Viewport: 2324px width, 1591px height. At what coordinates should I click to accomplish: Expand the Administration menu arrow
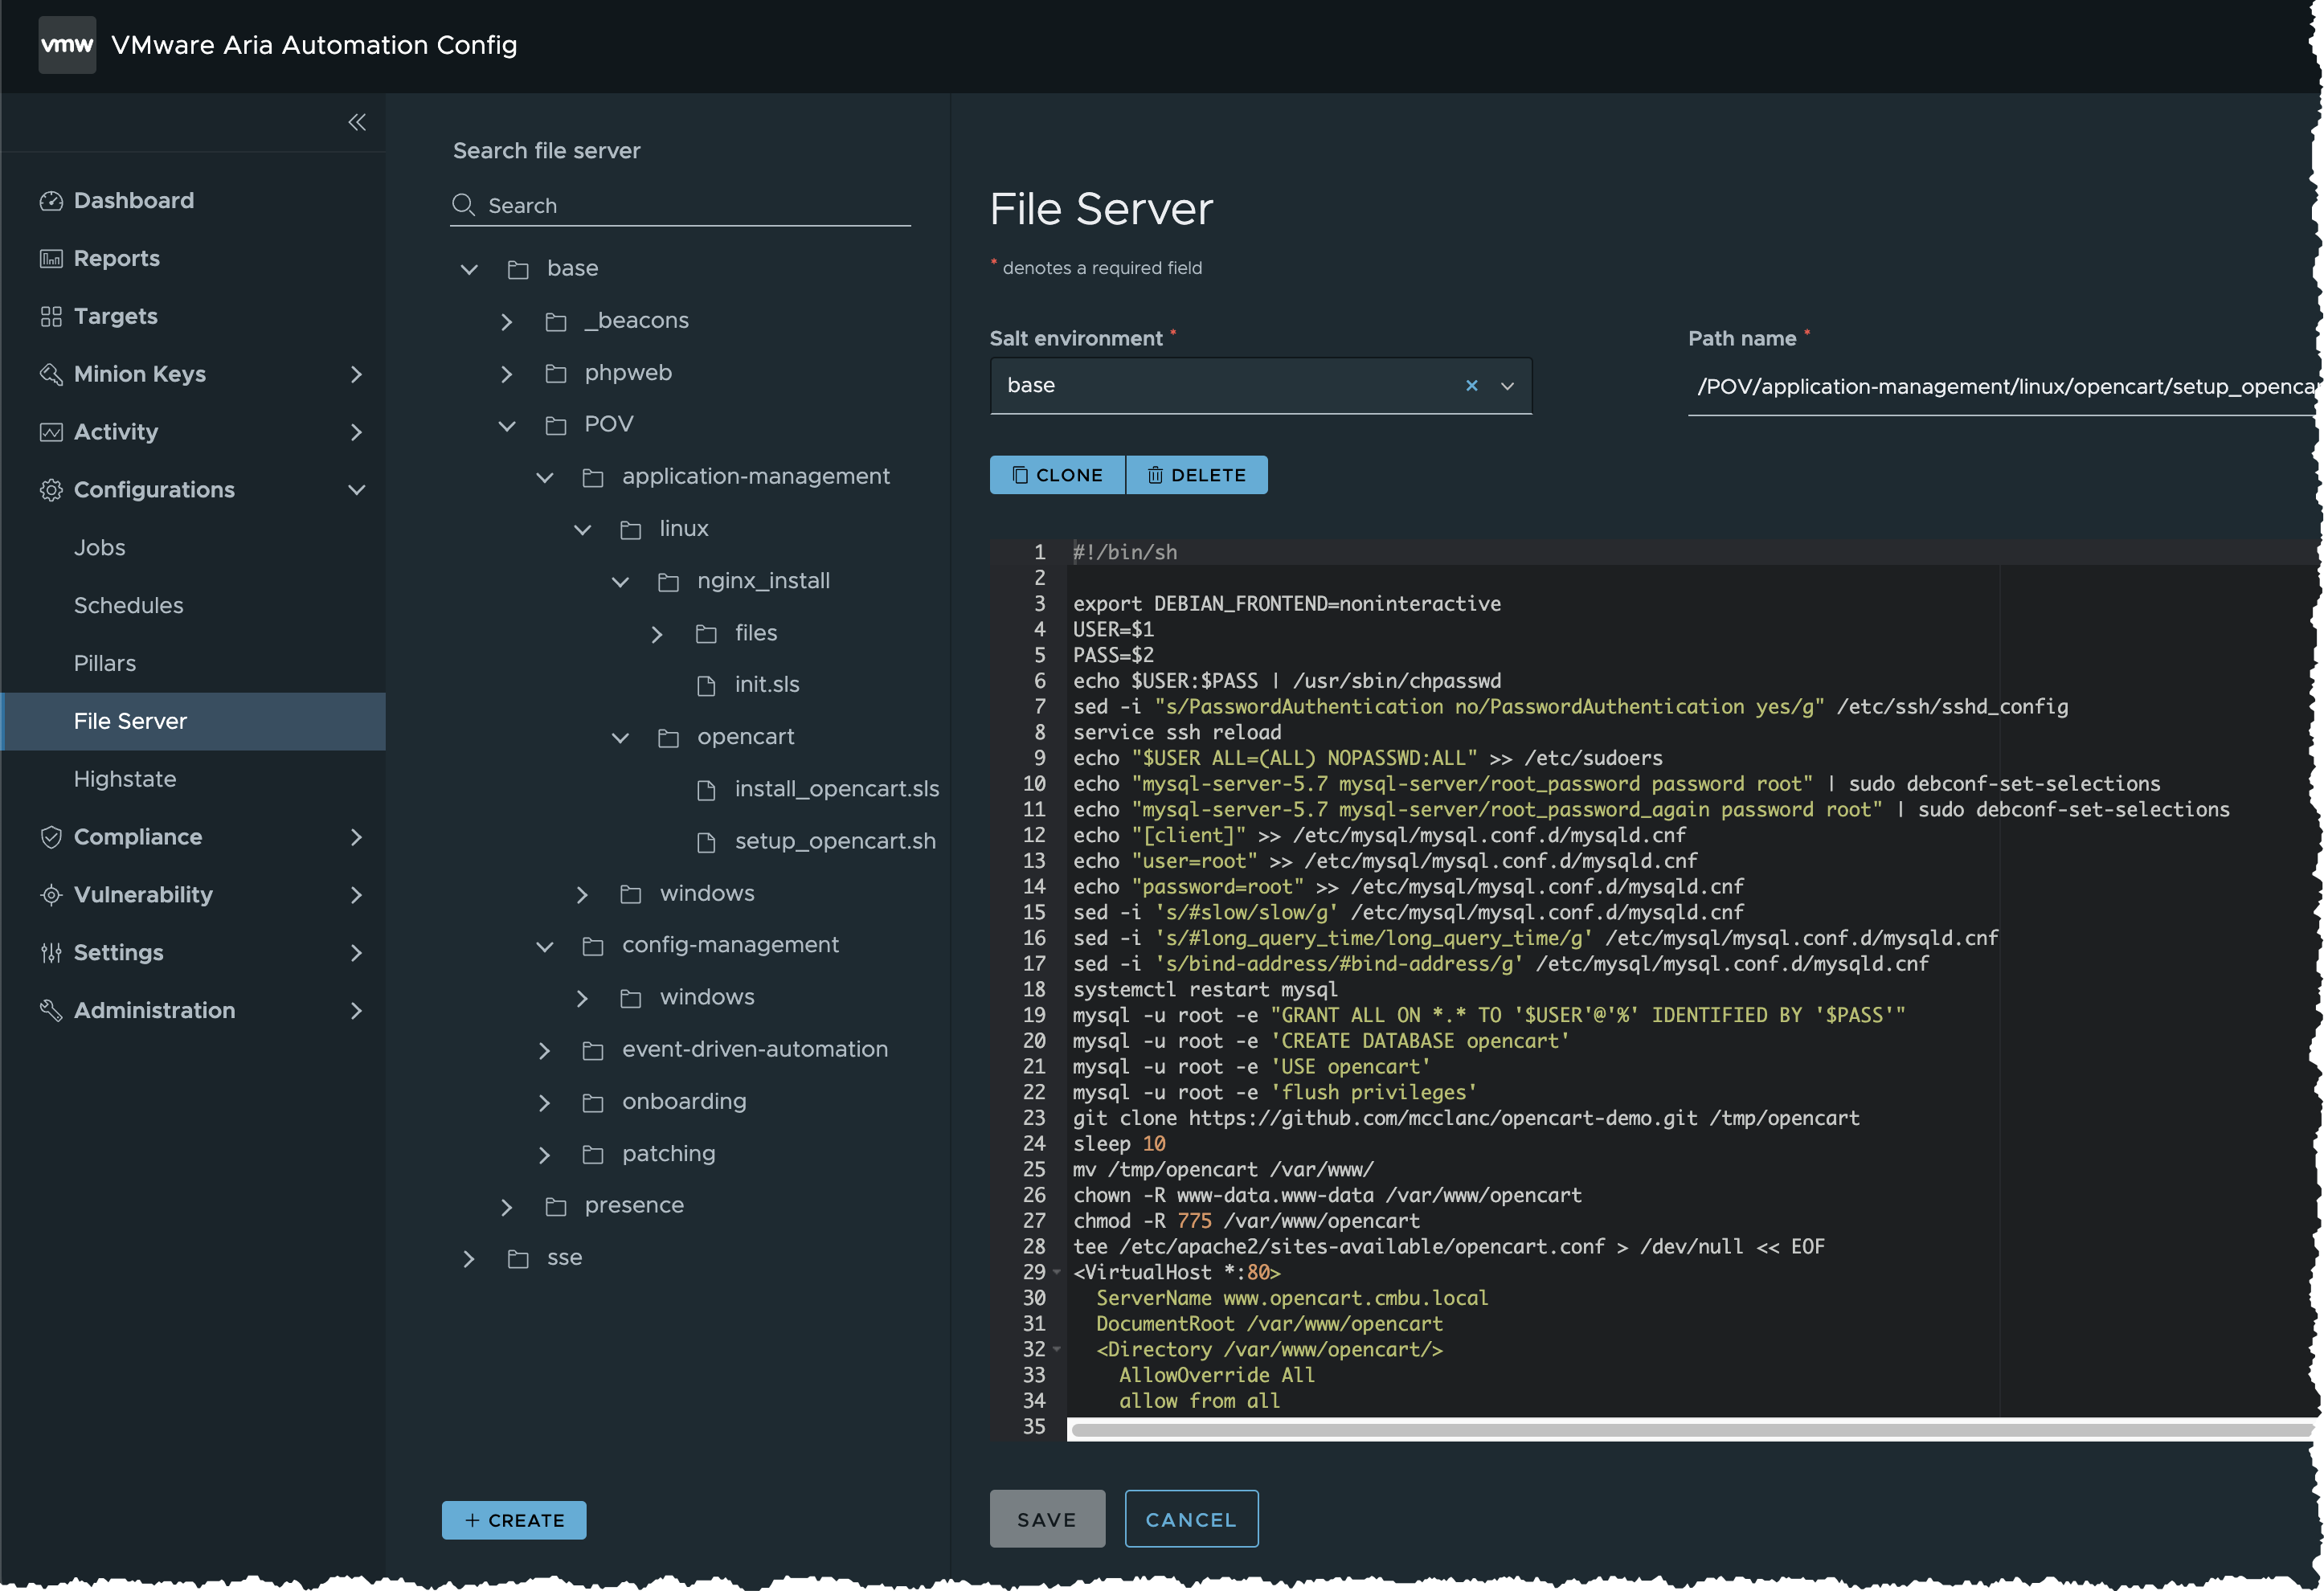tap(356, 1011)
